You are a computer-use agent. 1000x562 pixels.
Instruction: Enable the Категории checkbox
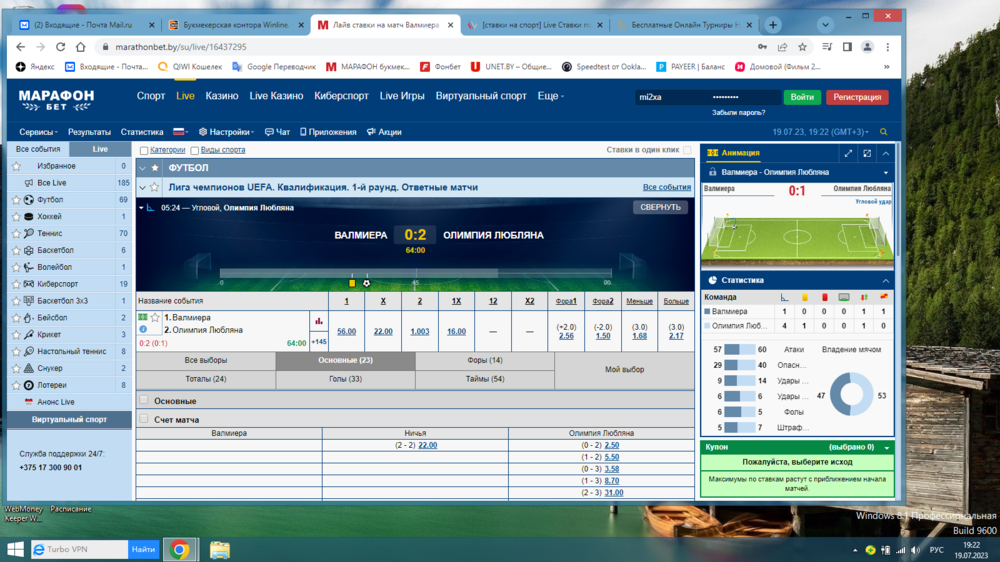[144, 150]
